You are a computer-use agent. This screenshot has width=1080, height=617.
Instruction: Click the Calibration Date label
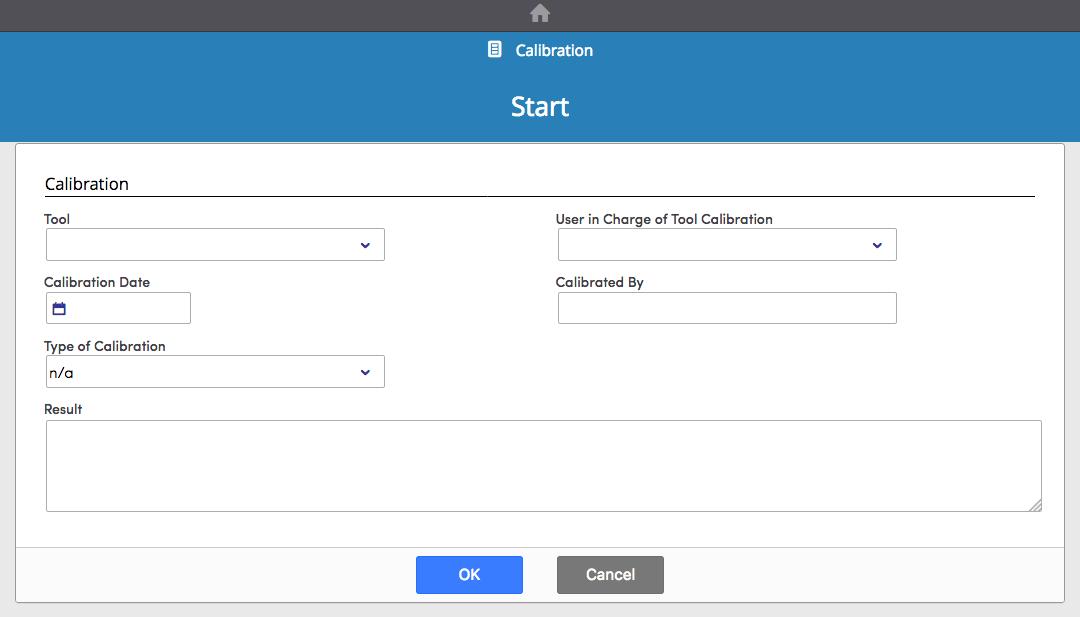pyautogui.click(x=97, y=282)
